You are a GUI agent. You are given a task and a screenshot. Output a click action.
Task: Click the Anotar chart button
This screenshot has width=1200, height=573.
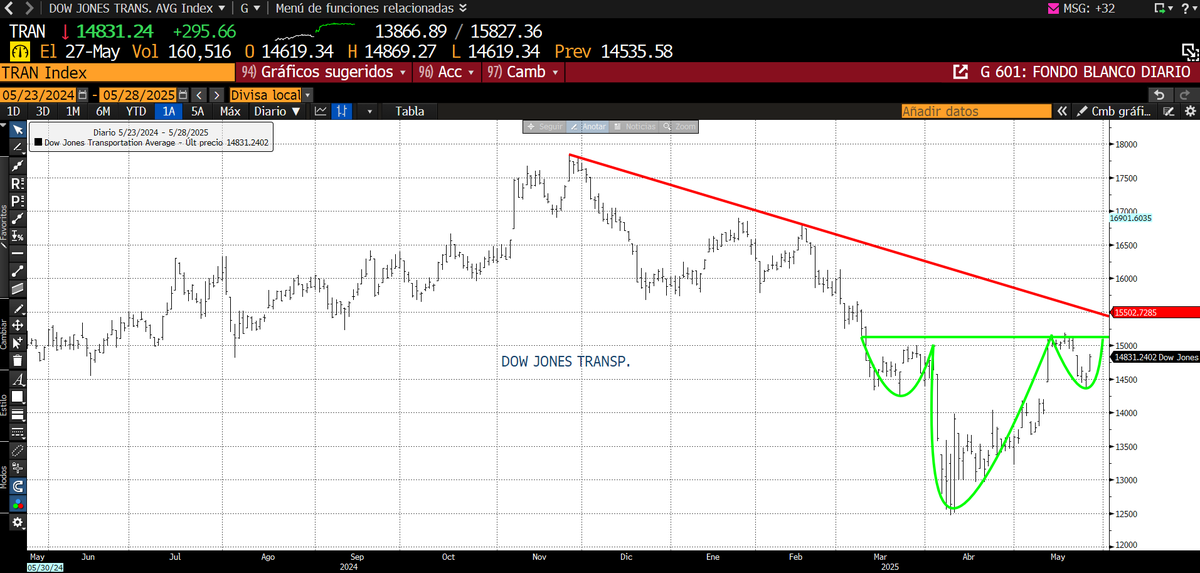[589, 127]
